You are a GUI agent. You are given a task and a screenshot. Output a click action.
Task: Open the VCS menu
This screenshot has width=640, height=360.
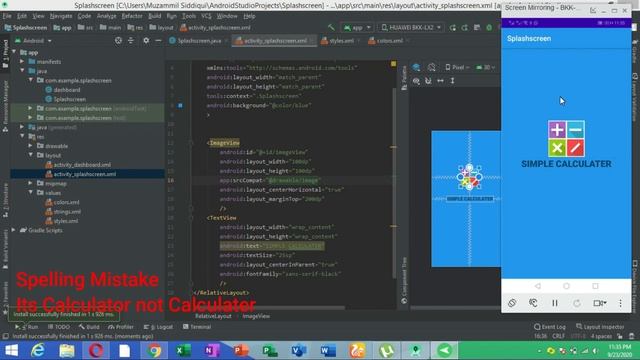click(206, 16)
